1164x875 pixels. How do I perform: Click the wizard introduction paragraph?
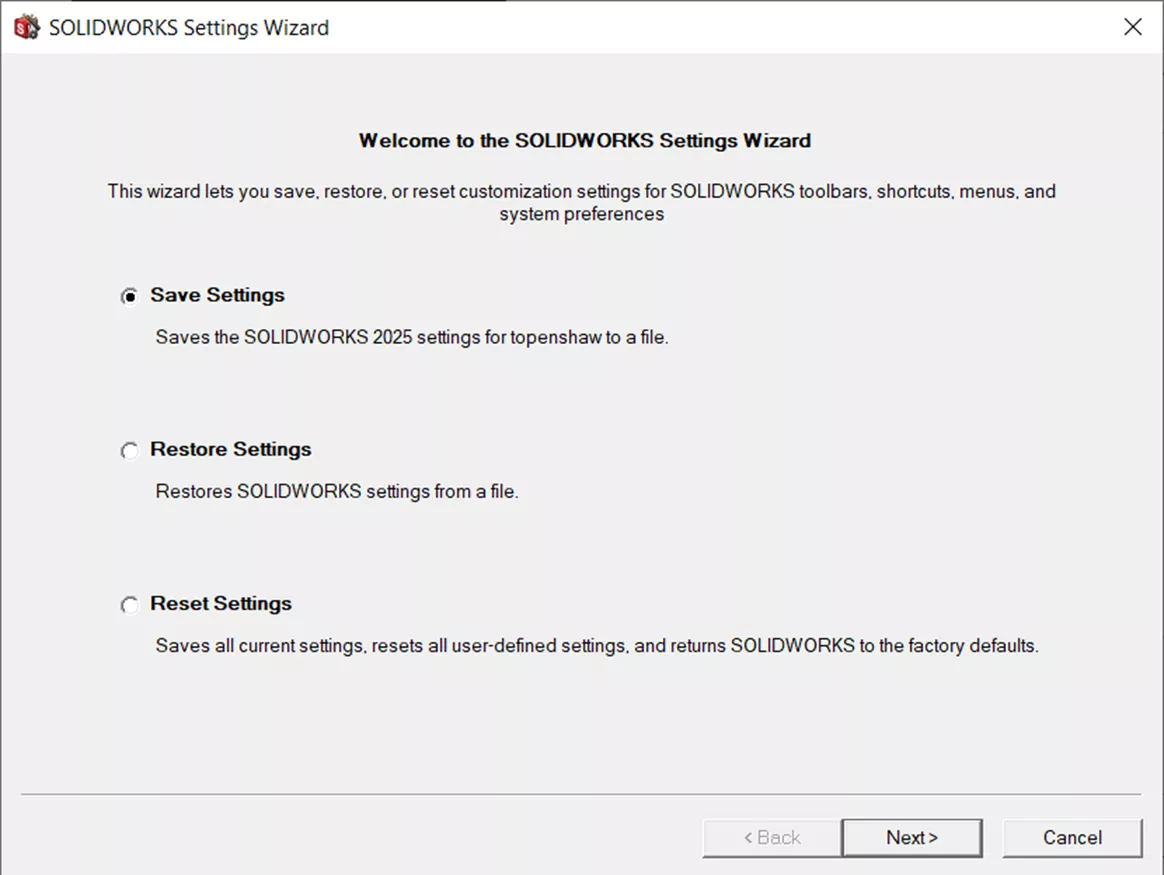click(x=582, y=202)
